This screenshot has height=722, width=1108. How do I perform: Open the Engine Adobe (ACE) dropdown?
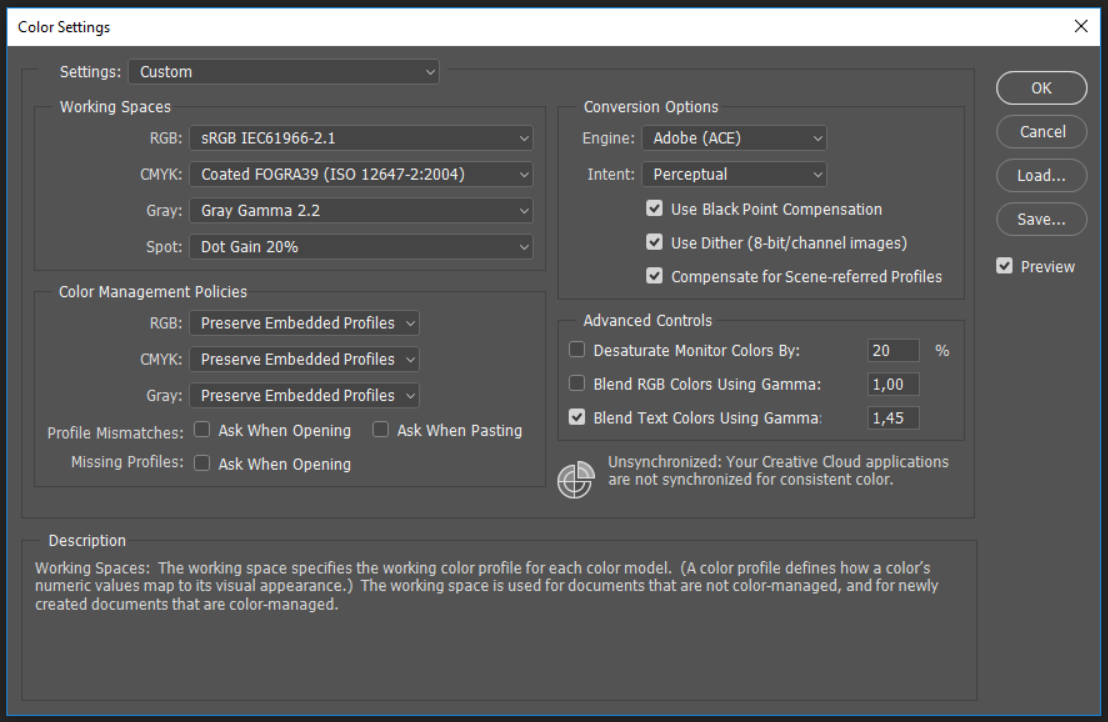point(734,138)
